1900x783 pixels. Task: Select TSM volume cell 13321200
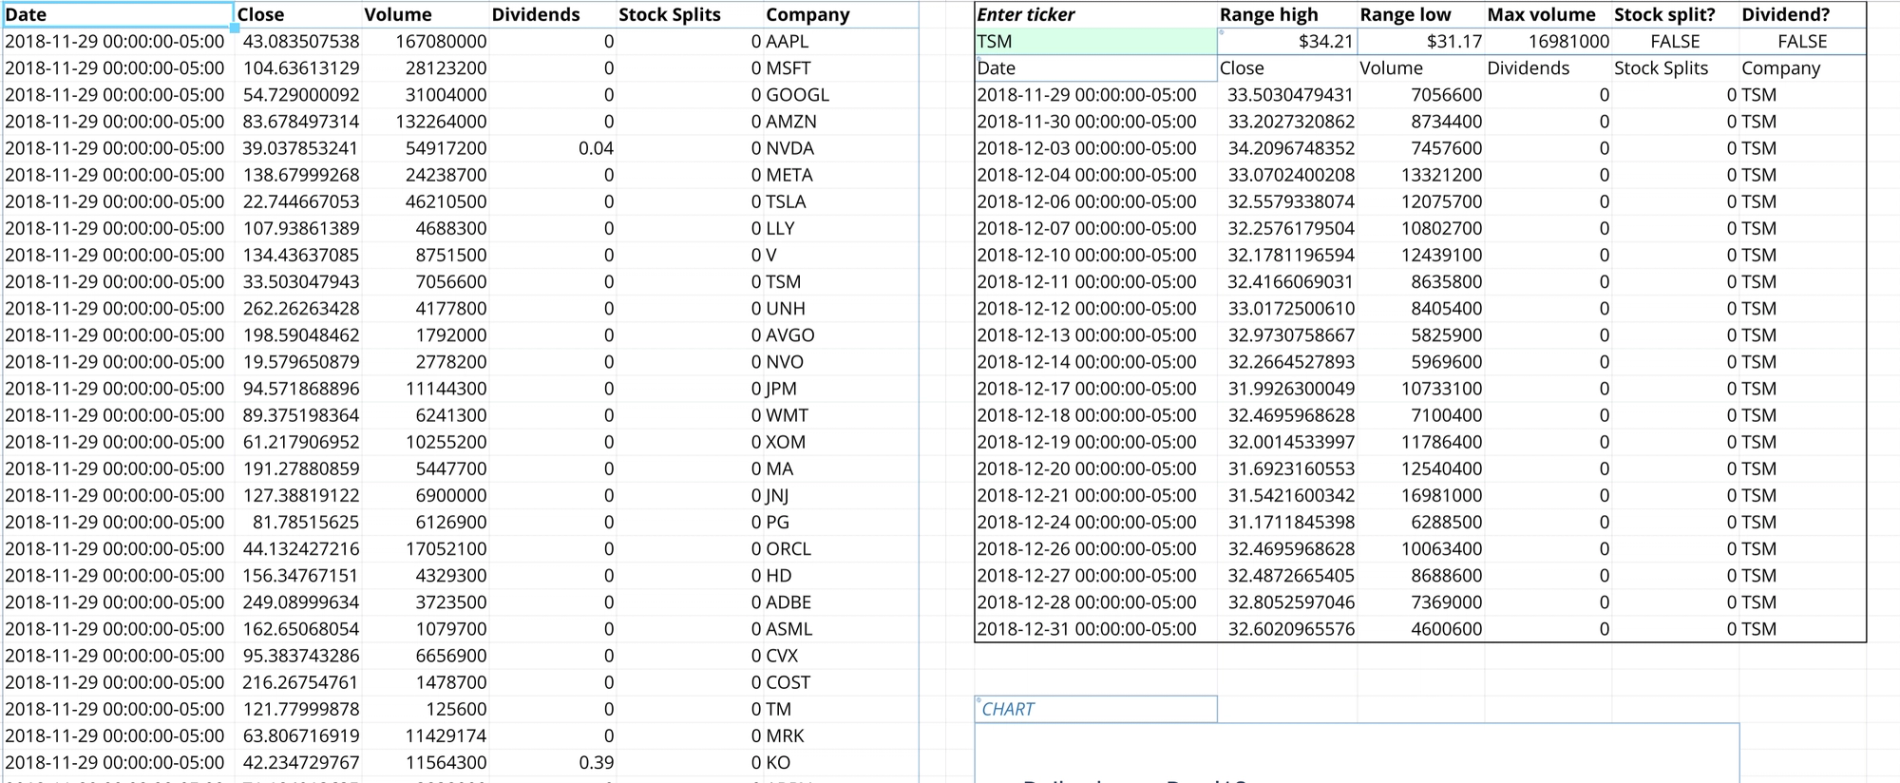coord(1421,175)
